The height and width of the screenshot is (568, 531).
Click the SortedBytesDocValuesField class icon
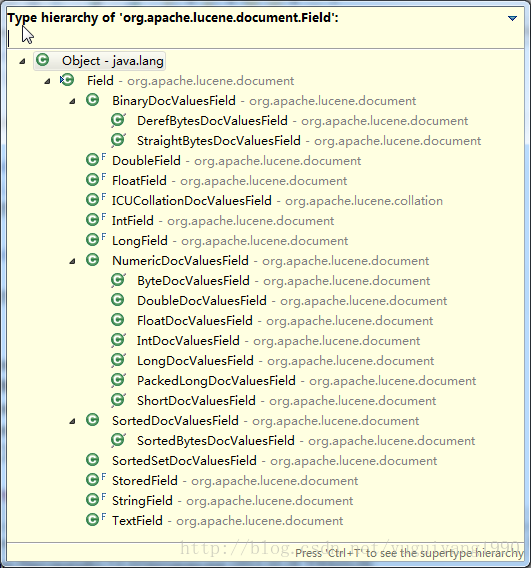118,440
